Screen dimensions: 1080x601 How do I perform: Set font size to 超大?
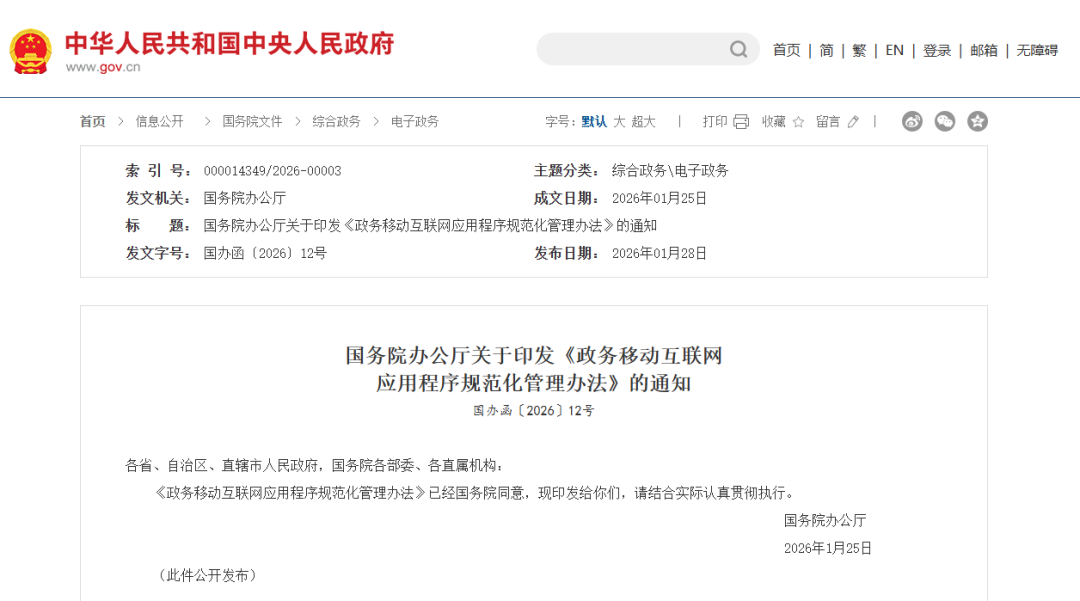coord(643,121)
